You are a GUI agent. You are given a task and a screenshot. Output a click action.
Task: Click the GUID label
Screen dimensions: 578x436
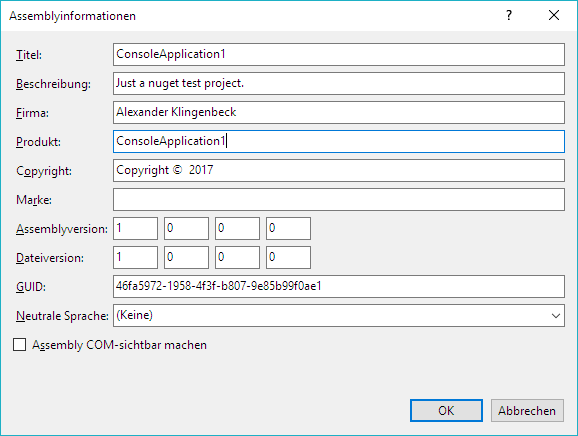click(31, 287)
